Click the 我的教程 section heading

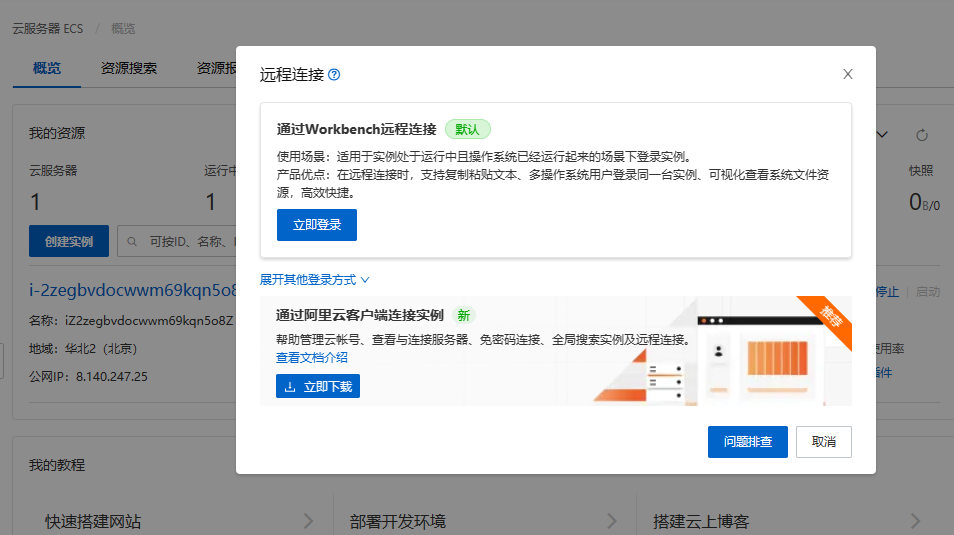pos(57,466)
